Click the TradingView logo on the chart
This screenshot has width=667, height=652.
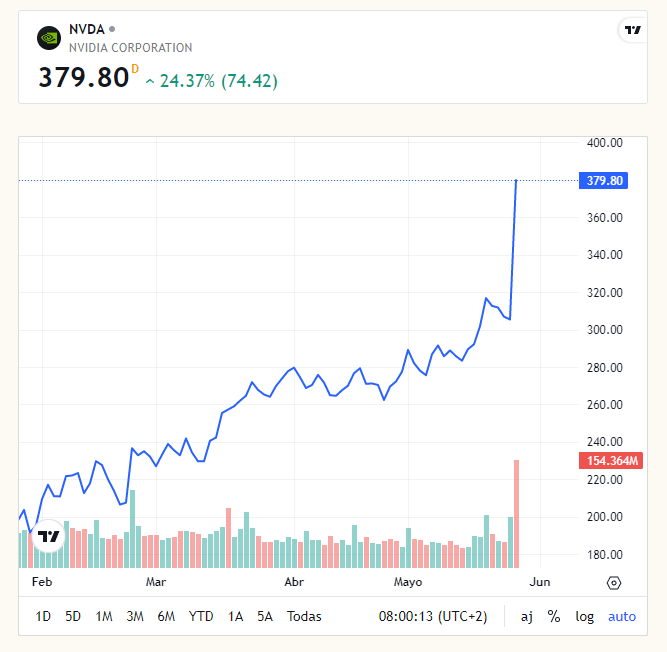click(48, 536)
